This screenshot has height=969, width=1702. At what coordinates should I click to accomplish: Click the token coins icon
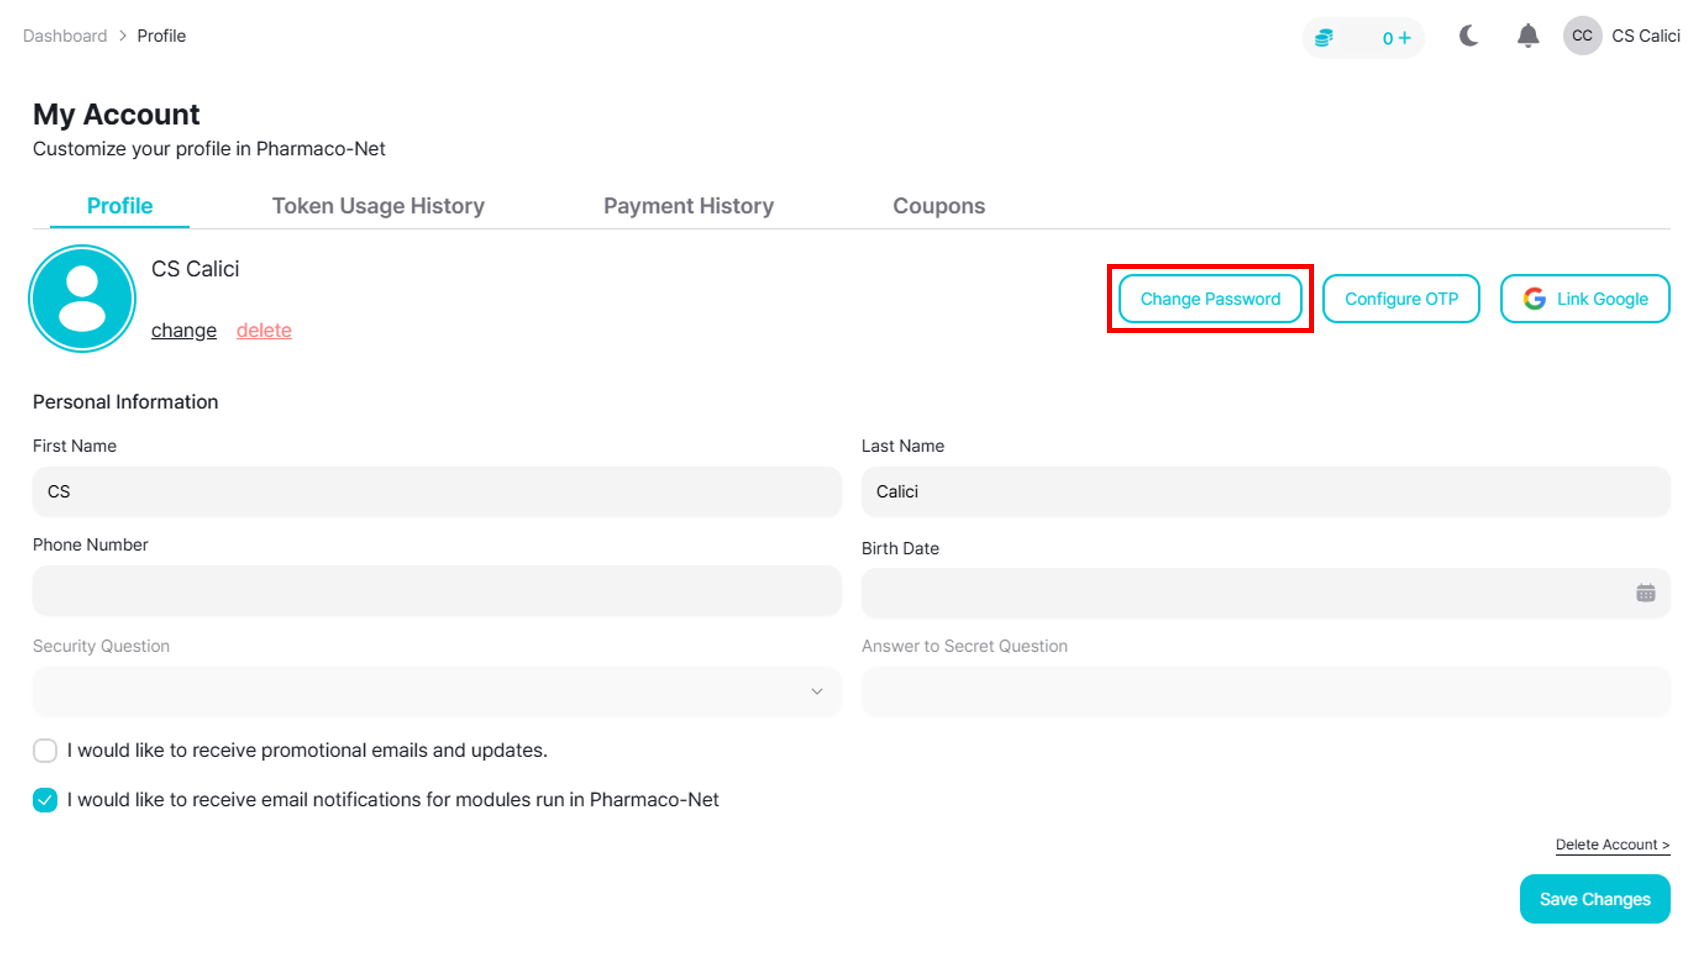[1324, 38]
